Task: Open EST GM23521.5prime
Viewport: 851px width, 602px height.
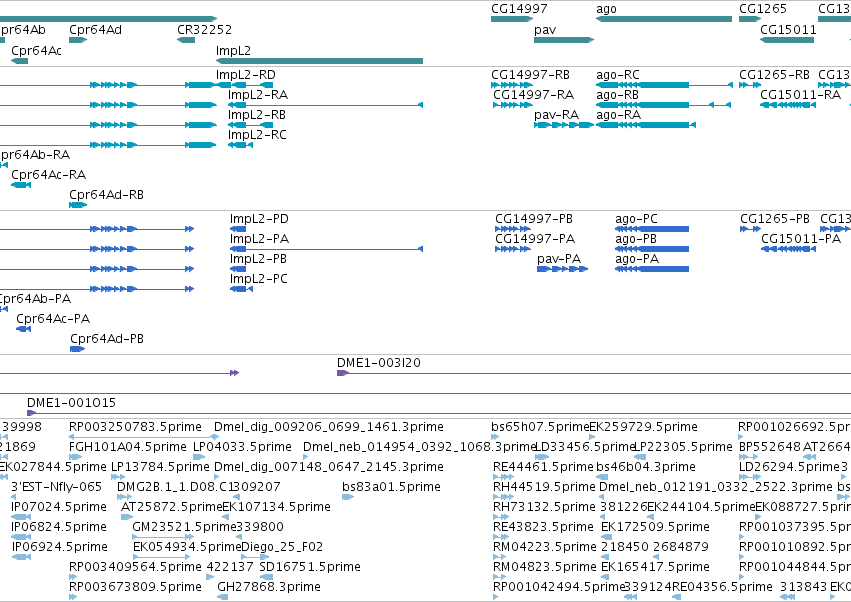Action: (184, 528)
